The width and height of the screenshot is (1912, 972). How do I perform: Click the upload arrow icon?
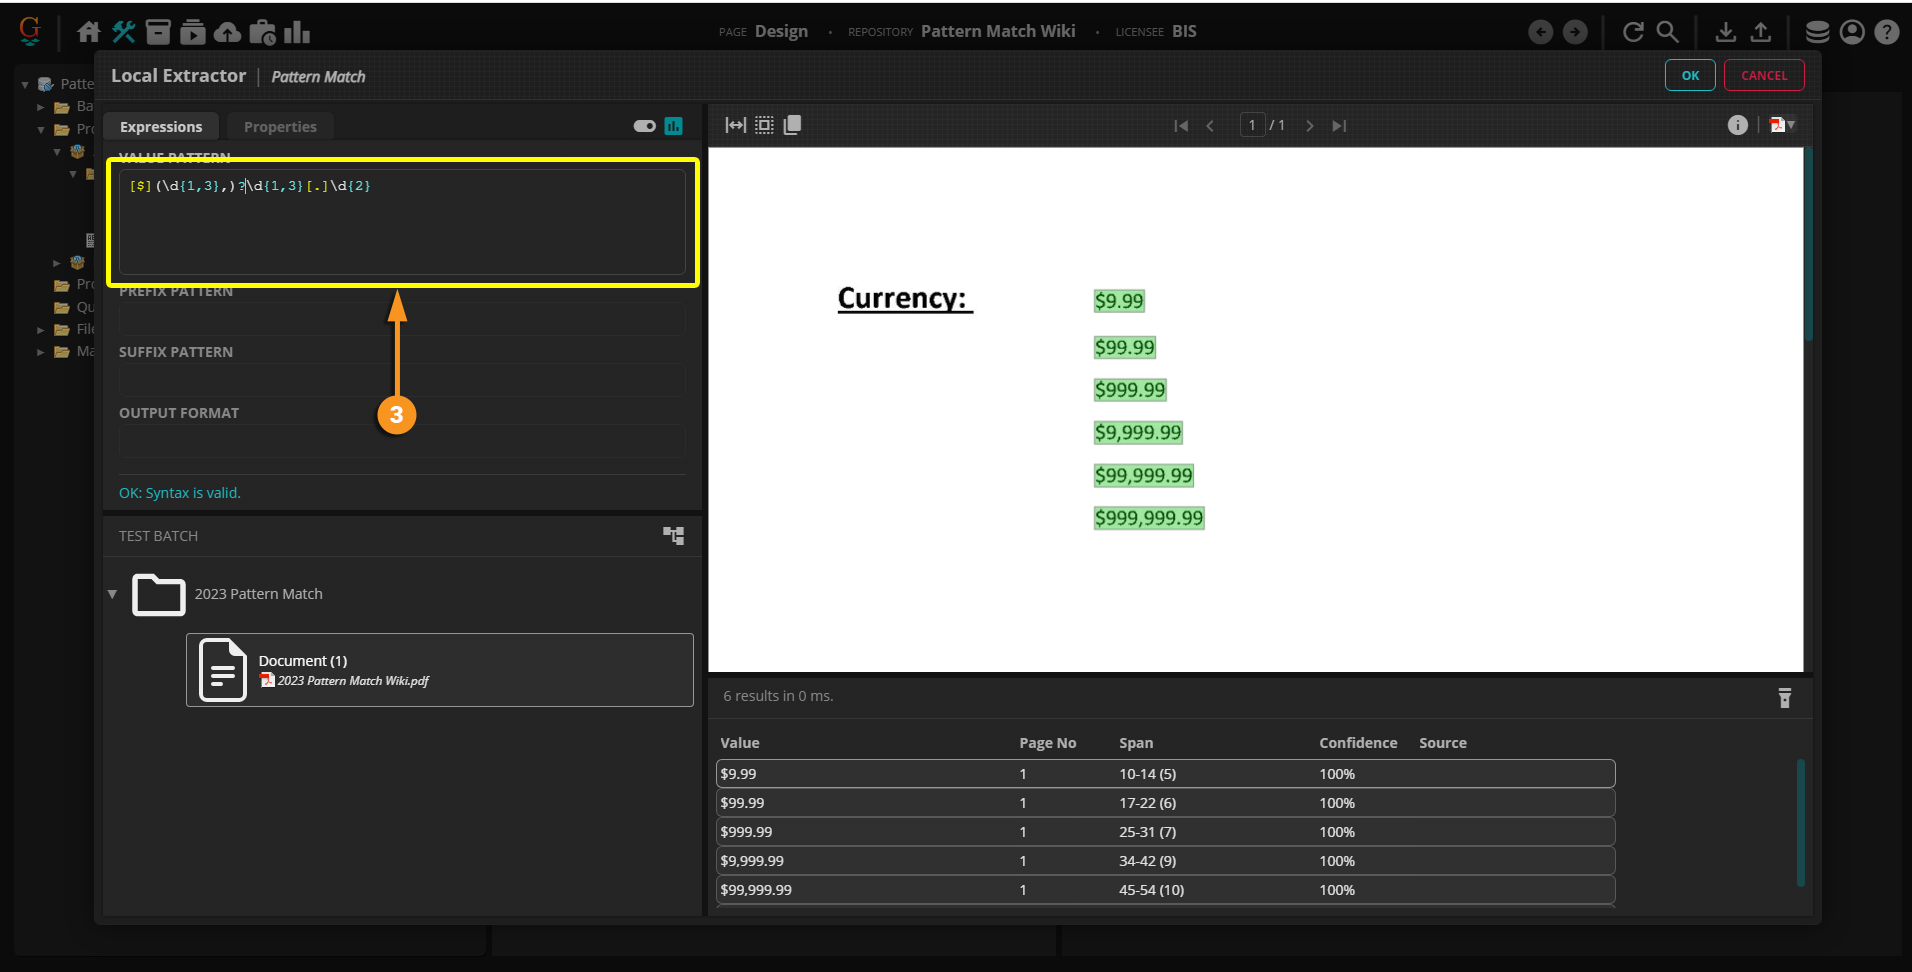coord(1761,32)
